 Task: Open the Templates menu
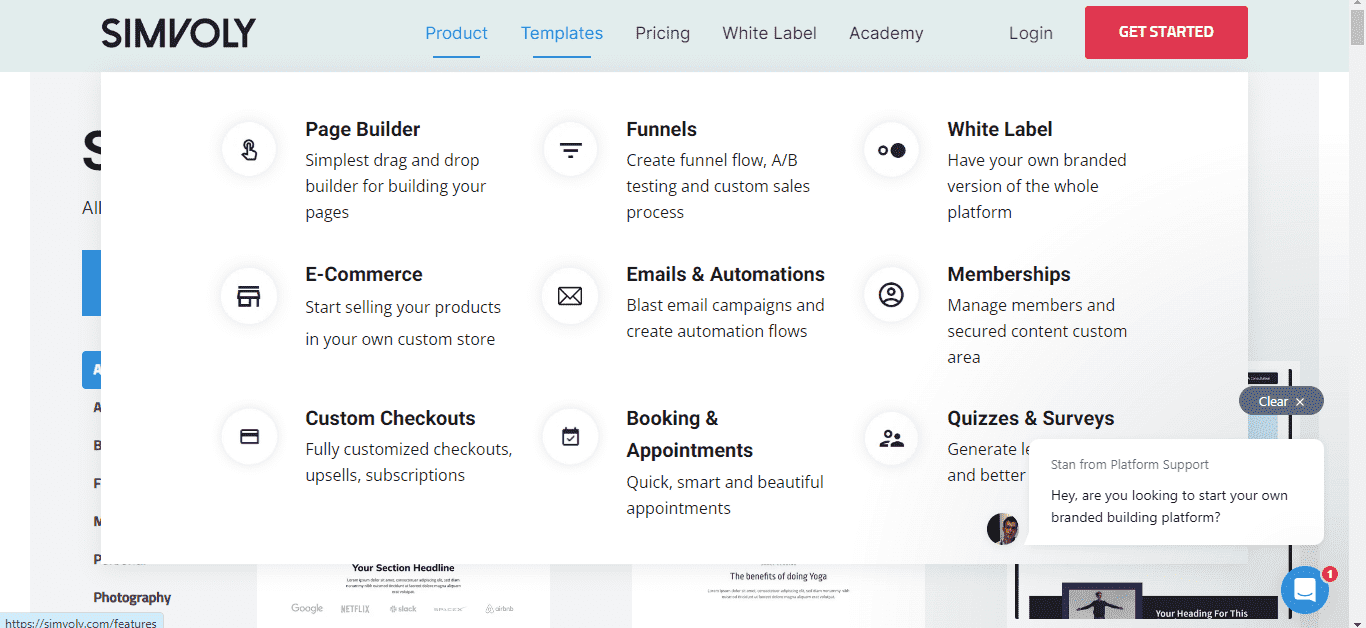562,33
